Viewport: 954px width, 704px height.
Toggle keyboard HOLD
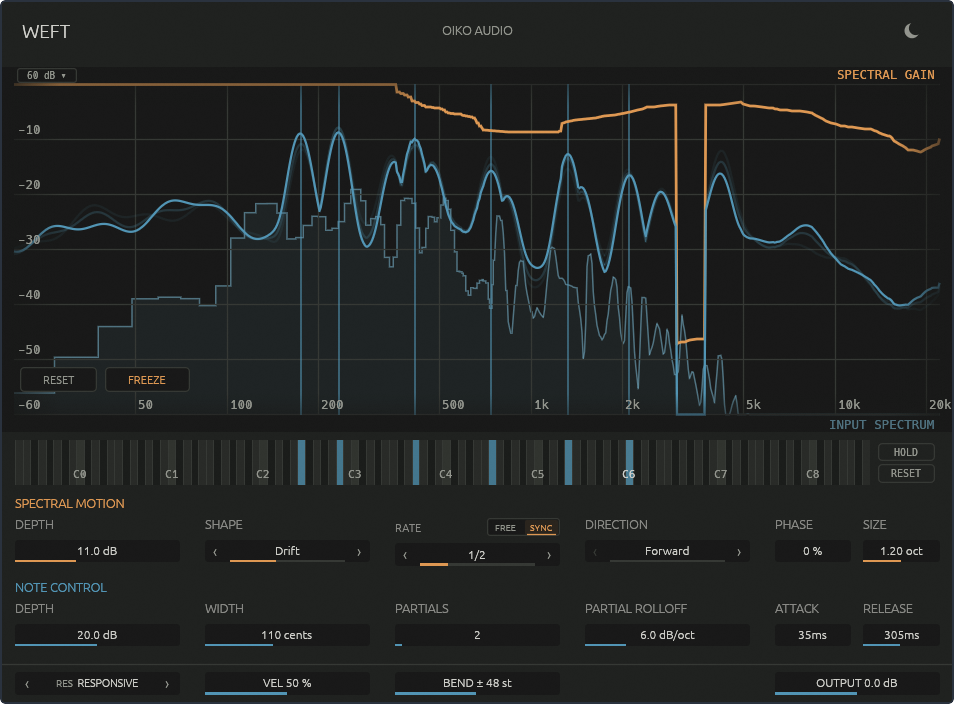click(x=906, y=452)
